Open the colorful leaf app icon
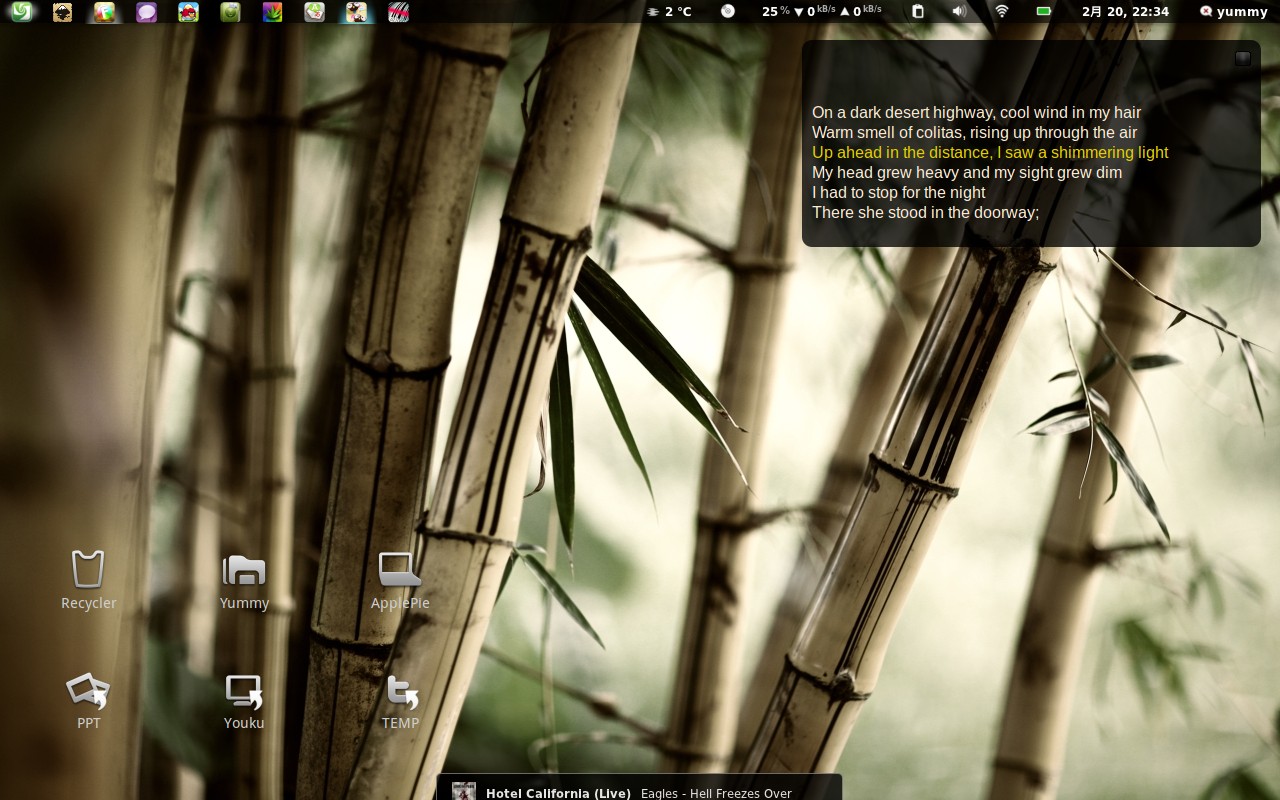The image size is (1280, 800). 272,12
